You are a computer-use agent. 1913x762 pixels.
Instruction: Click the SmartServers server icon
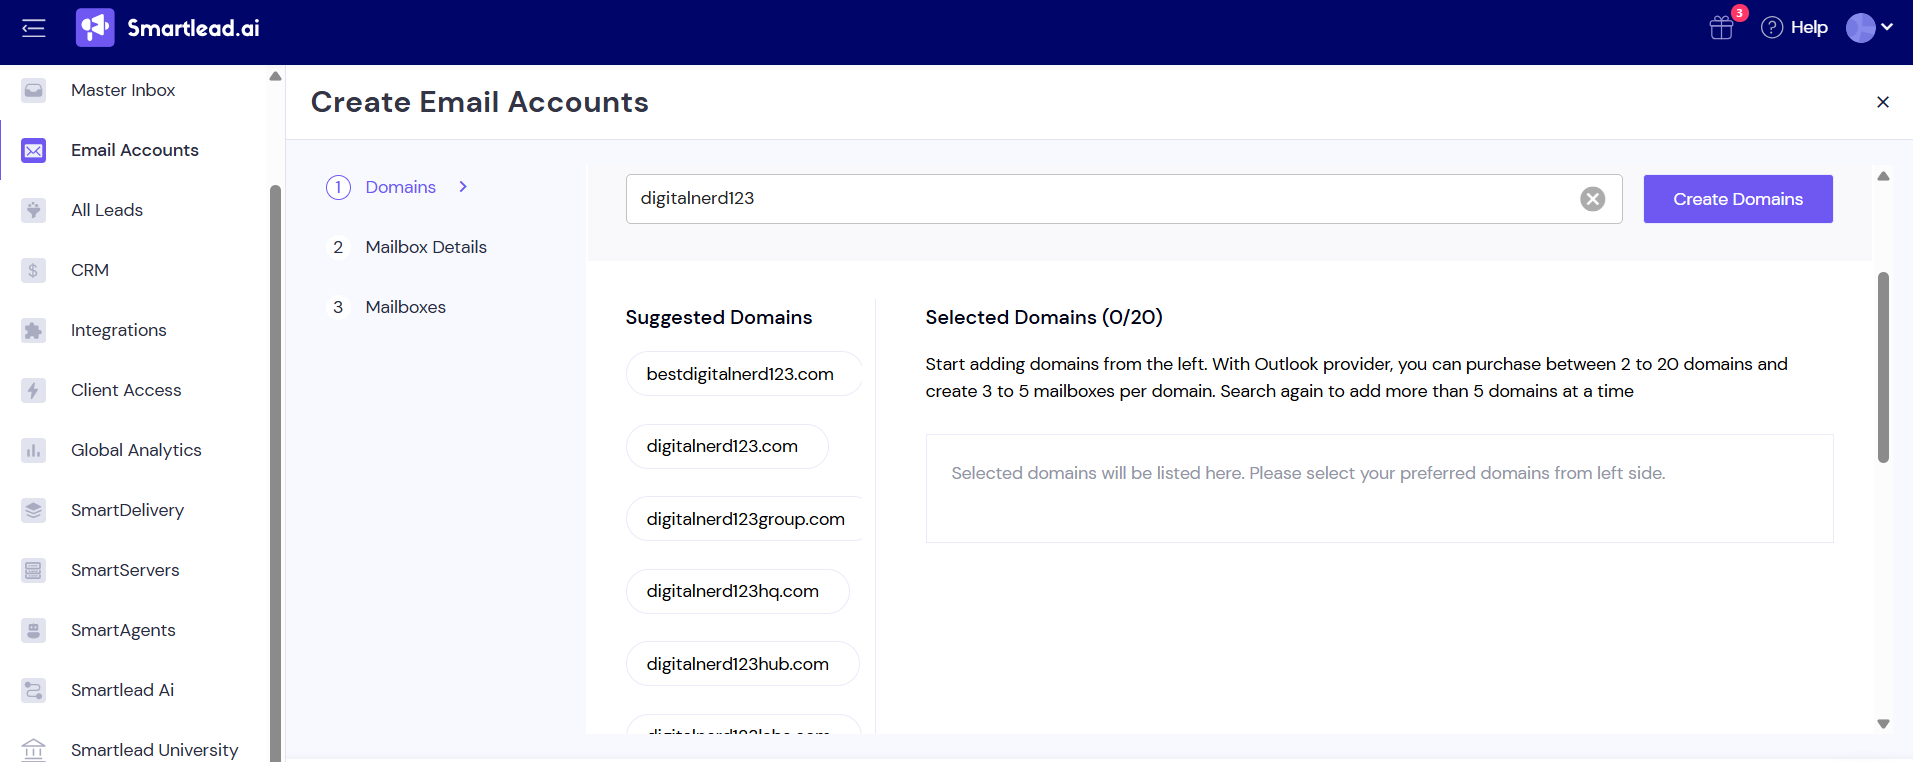click(34, 570)
